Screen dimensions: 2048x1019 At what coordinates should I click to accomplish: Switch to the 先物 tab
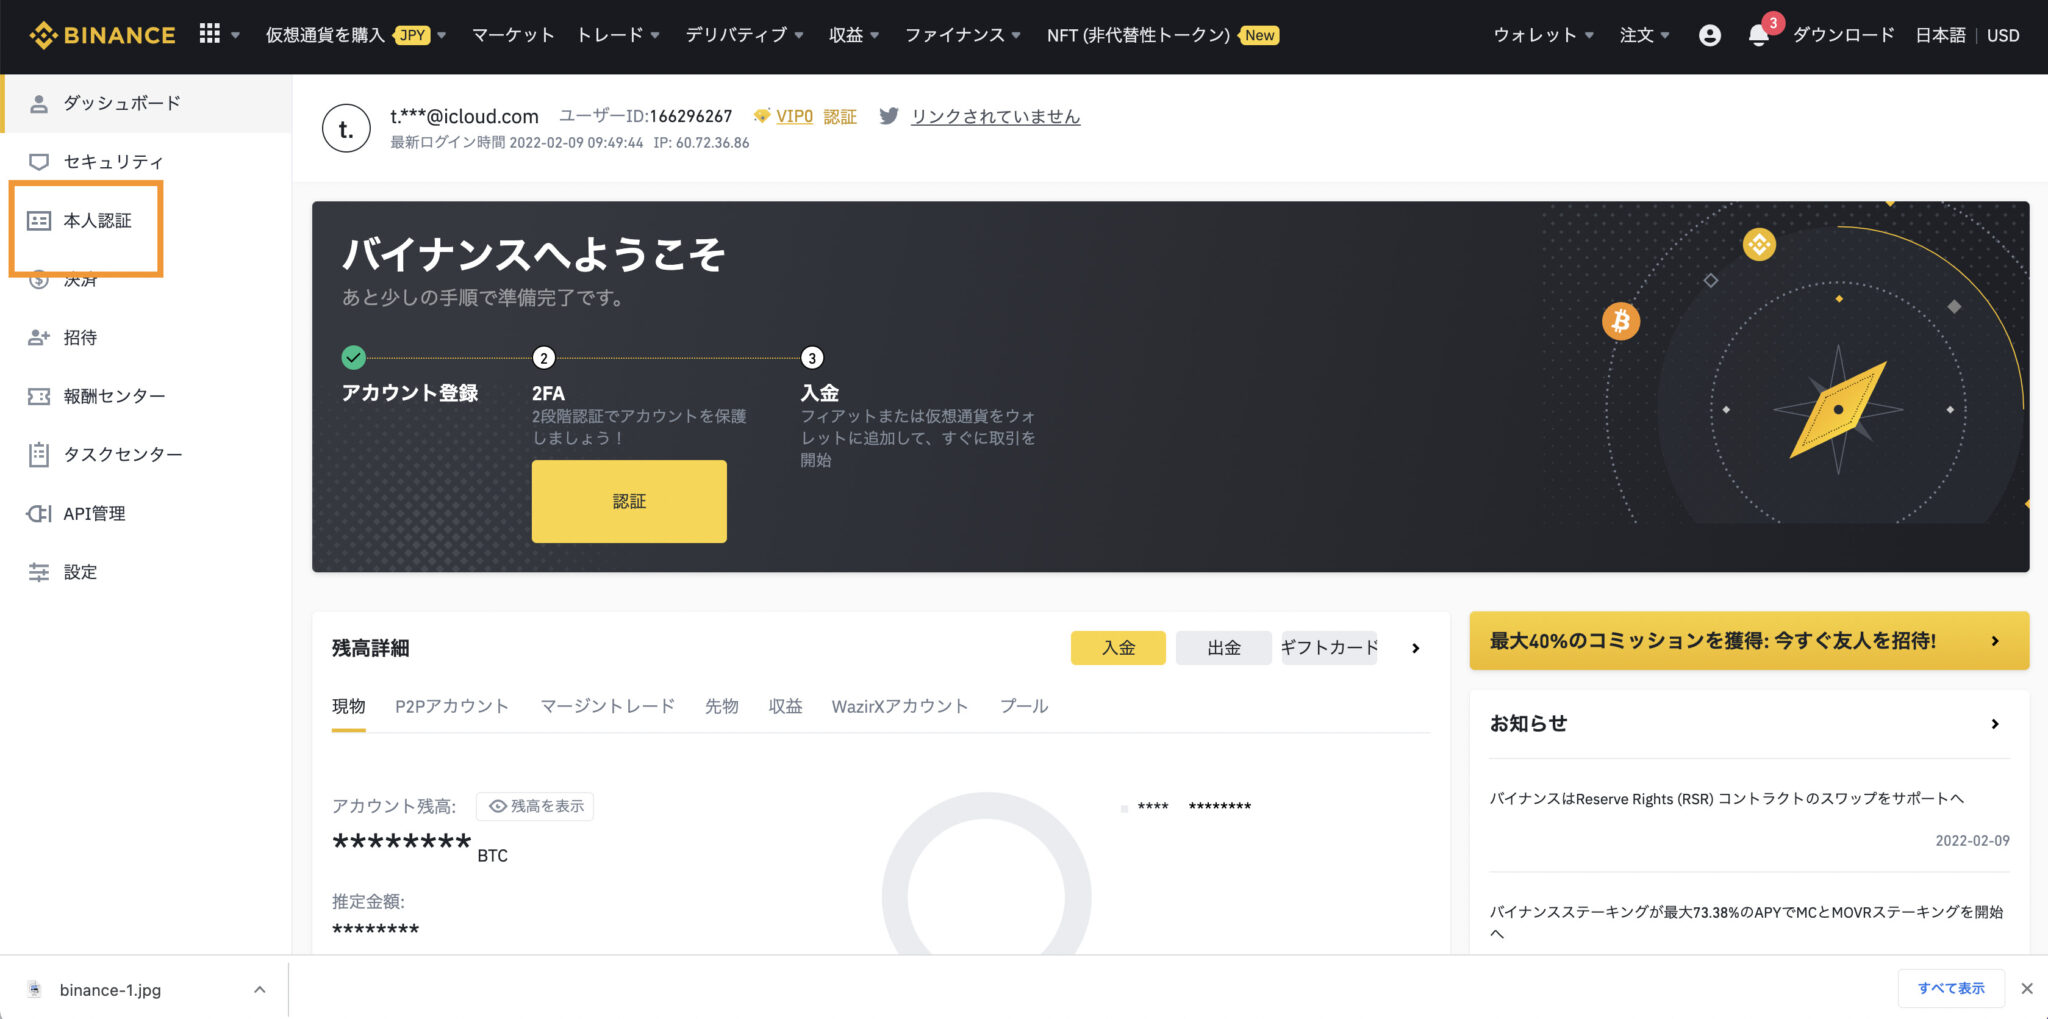[721, 707]
